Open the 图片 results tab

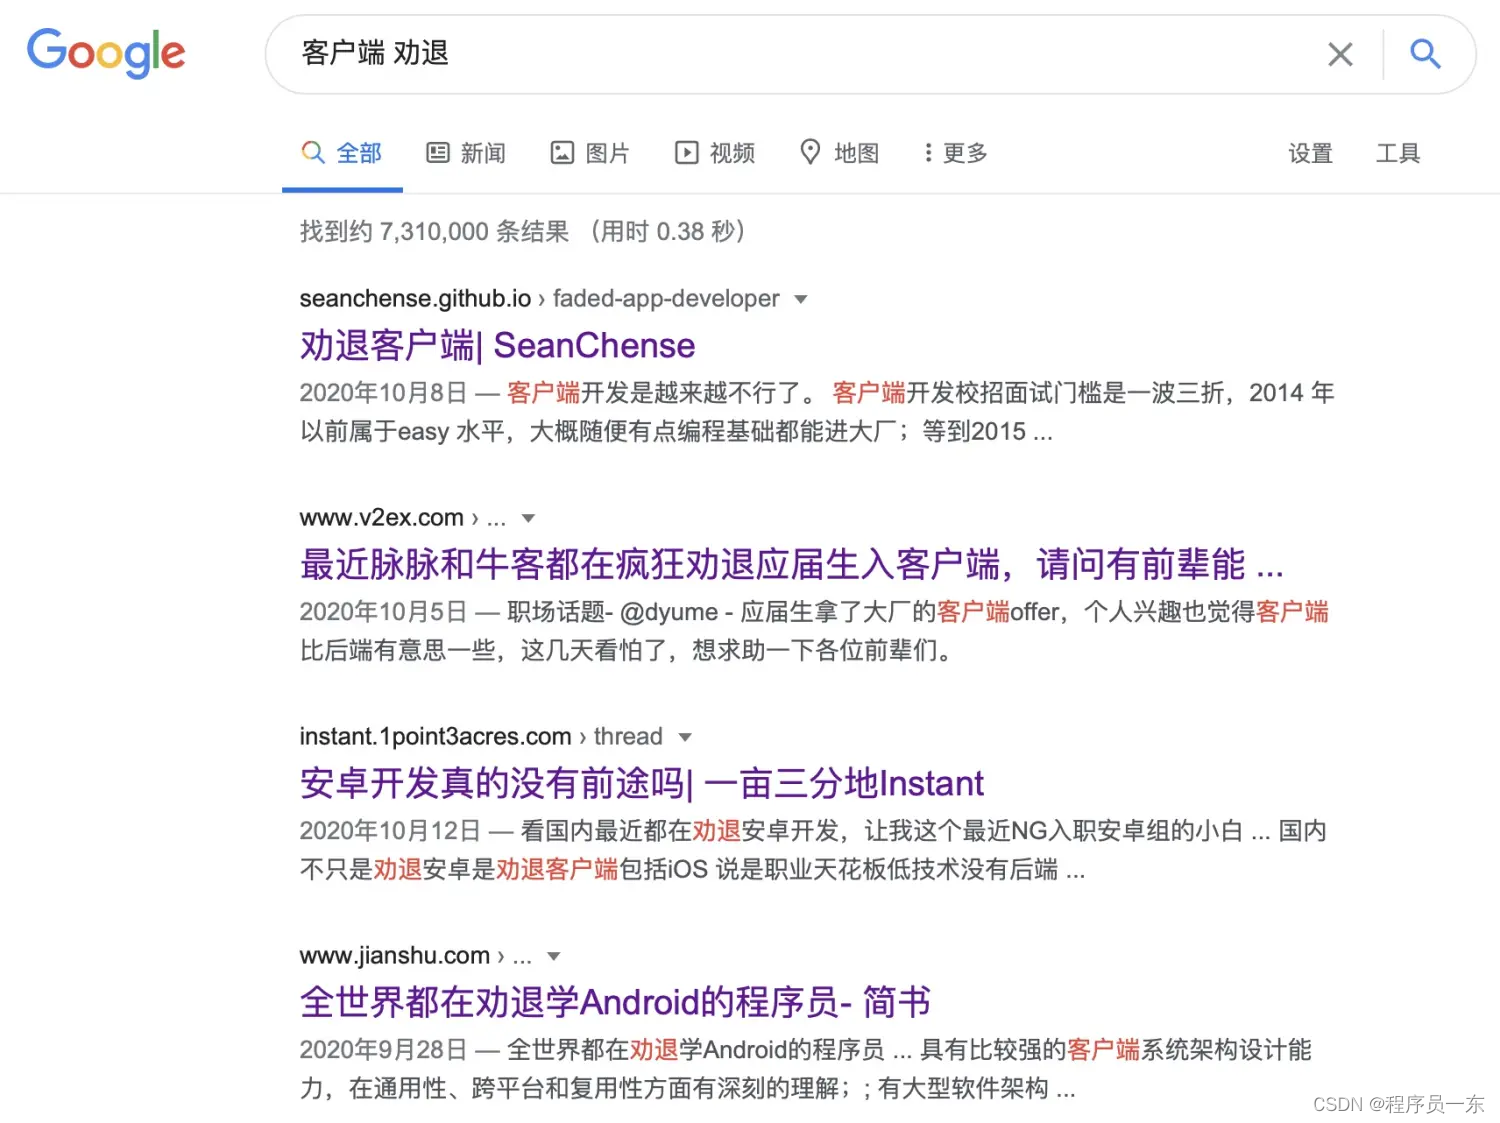[590, 153]
